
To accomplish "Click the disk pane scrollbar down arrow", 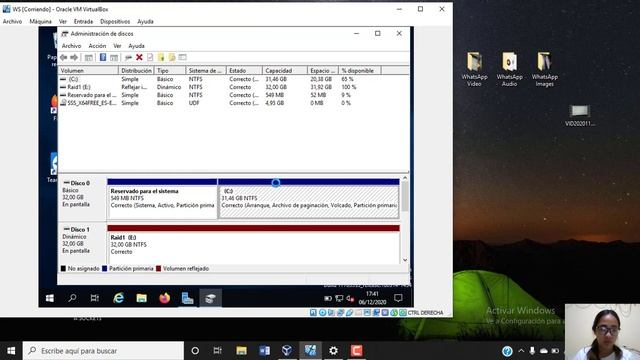I will pos(405,260).
